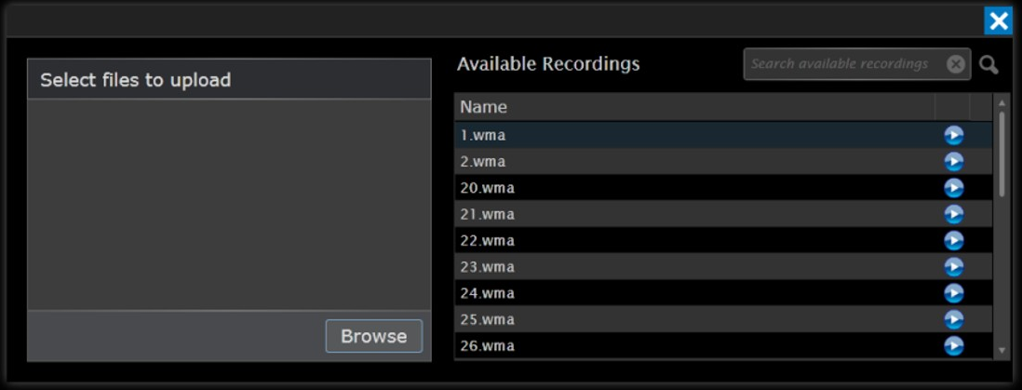Sort recordings by Name column header
Image resolution: width=1022 pixels, height=390 pixels.
click(694, 107)
